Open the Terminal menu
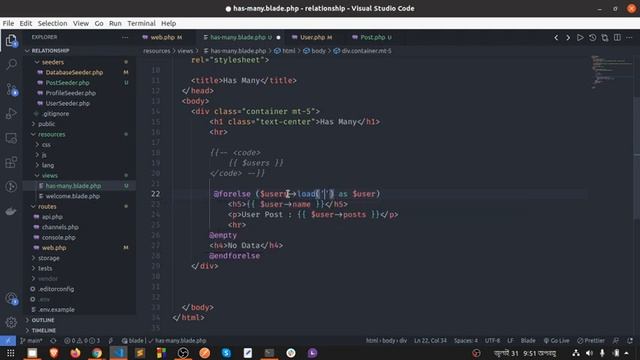This screenshot has width=640, height=360. pos(141,23)
